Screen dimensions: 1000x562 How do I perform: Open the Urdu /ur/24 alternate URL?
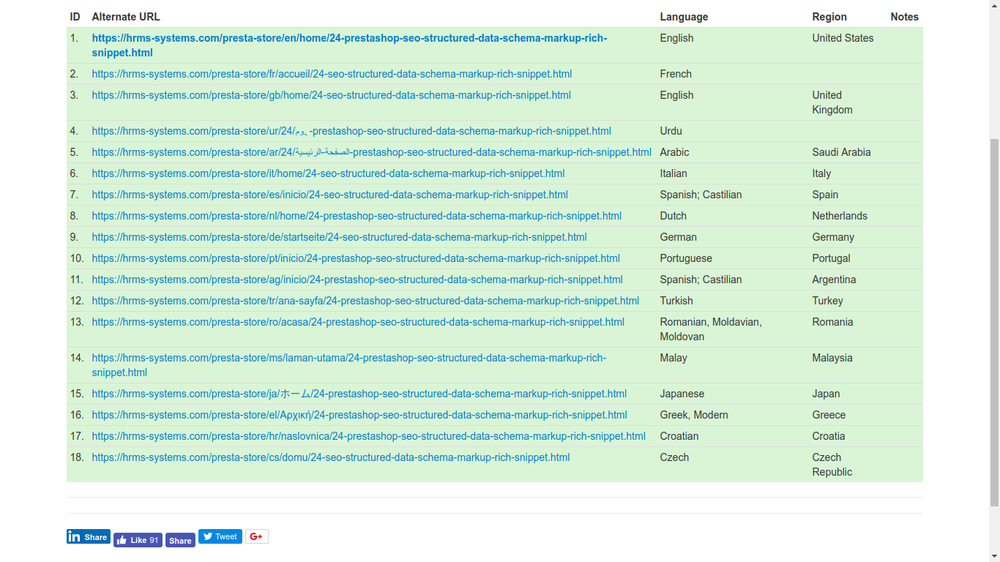pos(351,131)
